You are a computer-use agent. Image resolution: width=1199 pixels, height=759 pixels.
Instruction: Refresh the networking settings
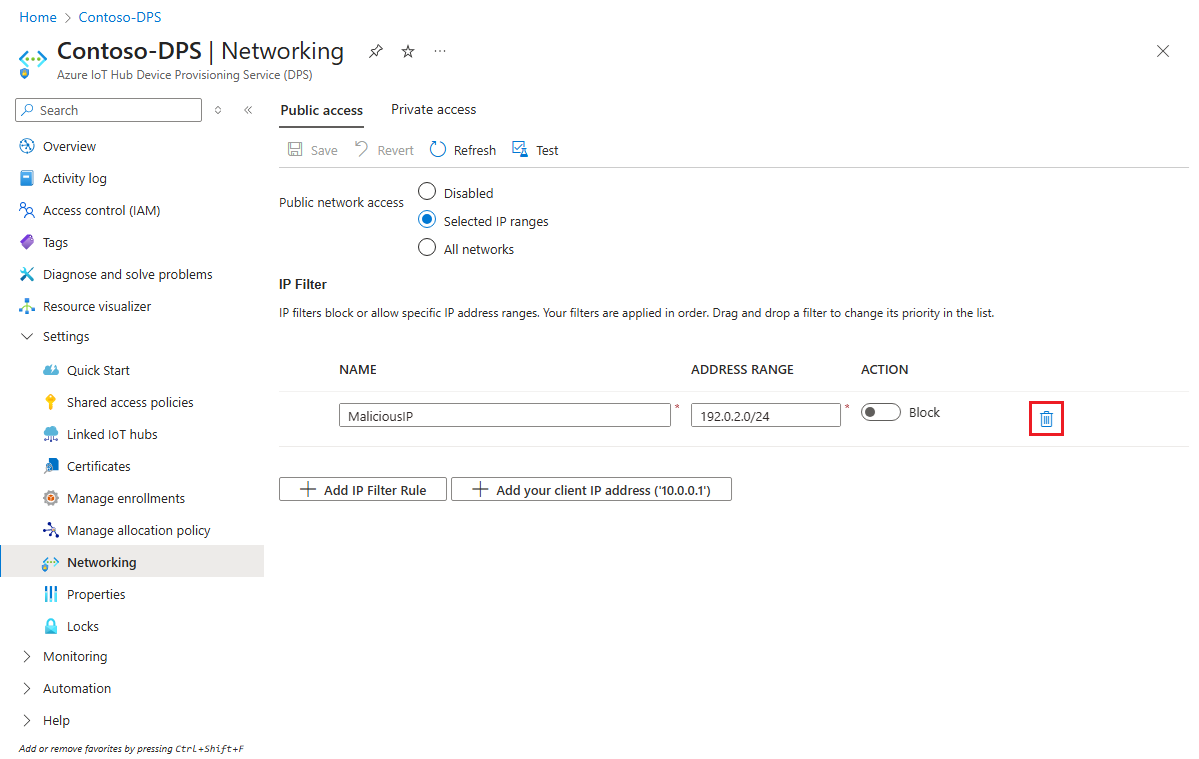point(462,149)
